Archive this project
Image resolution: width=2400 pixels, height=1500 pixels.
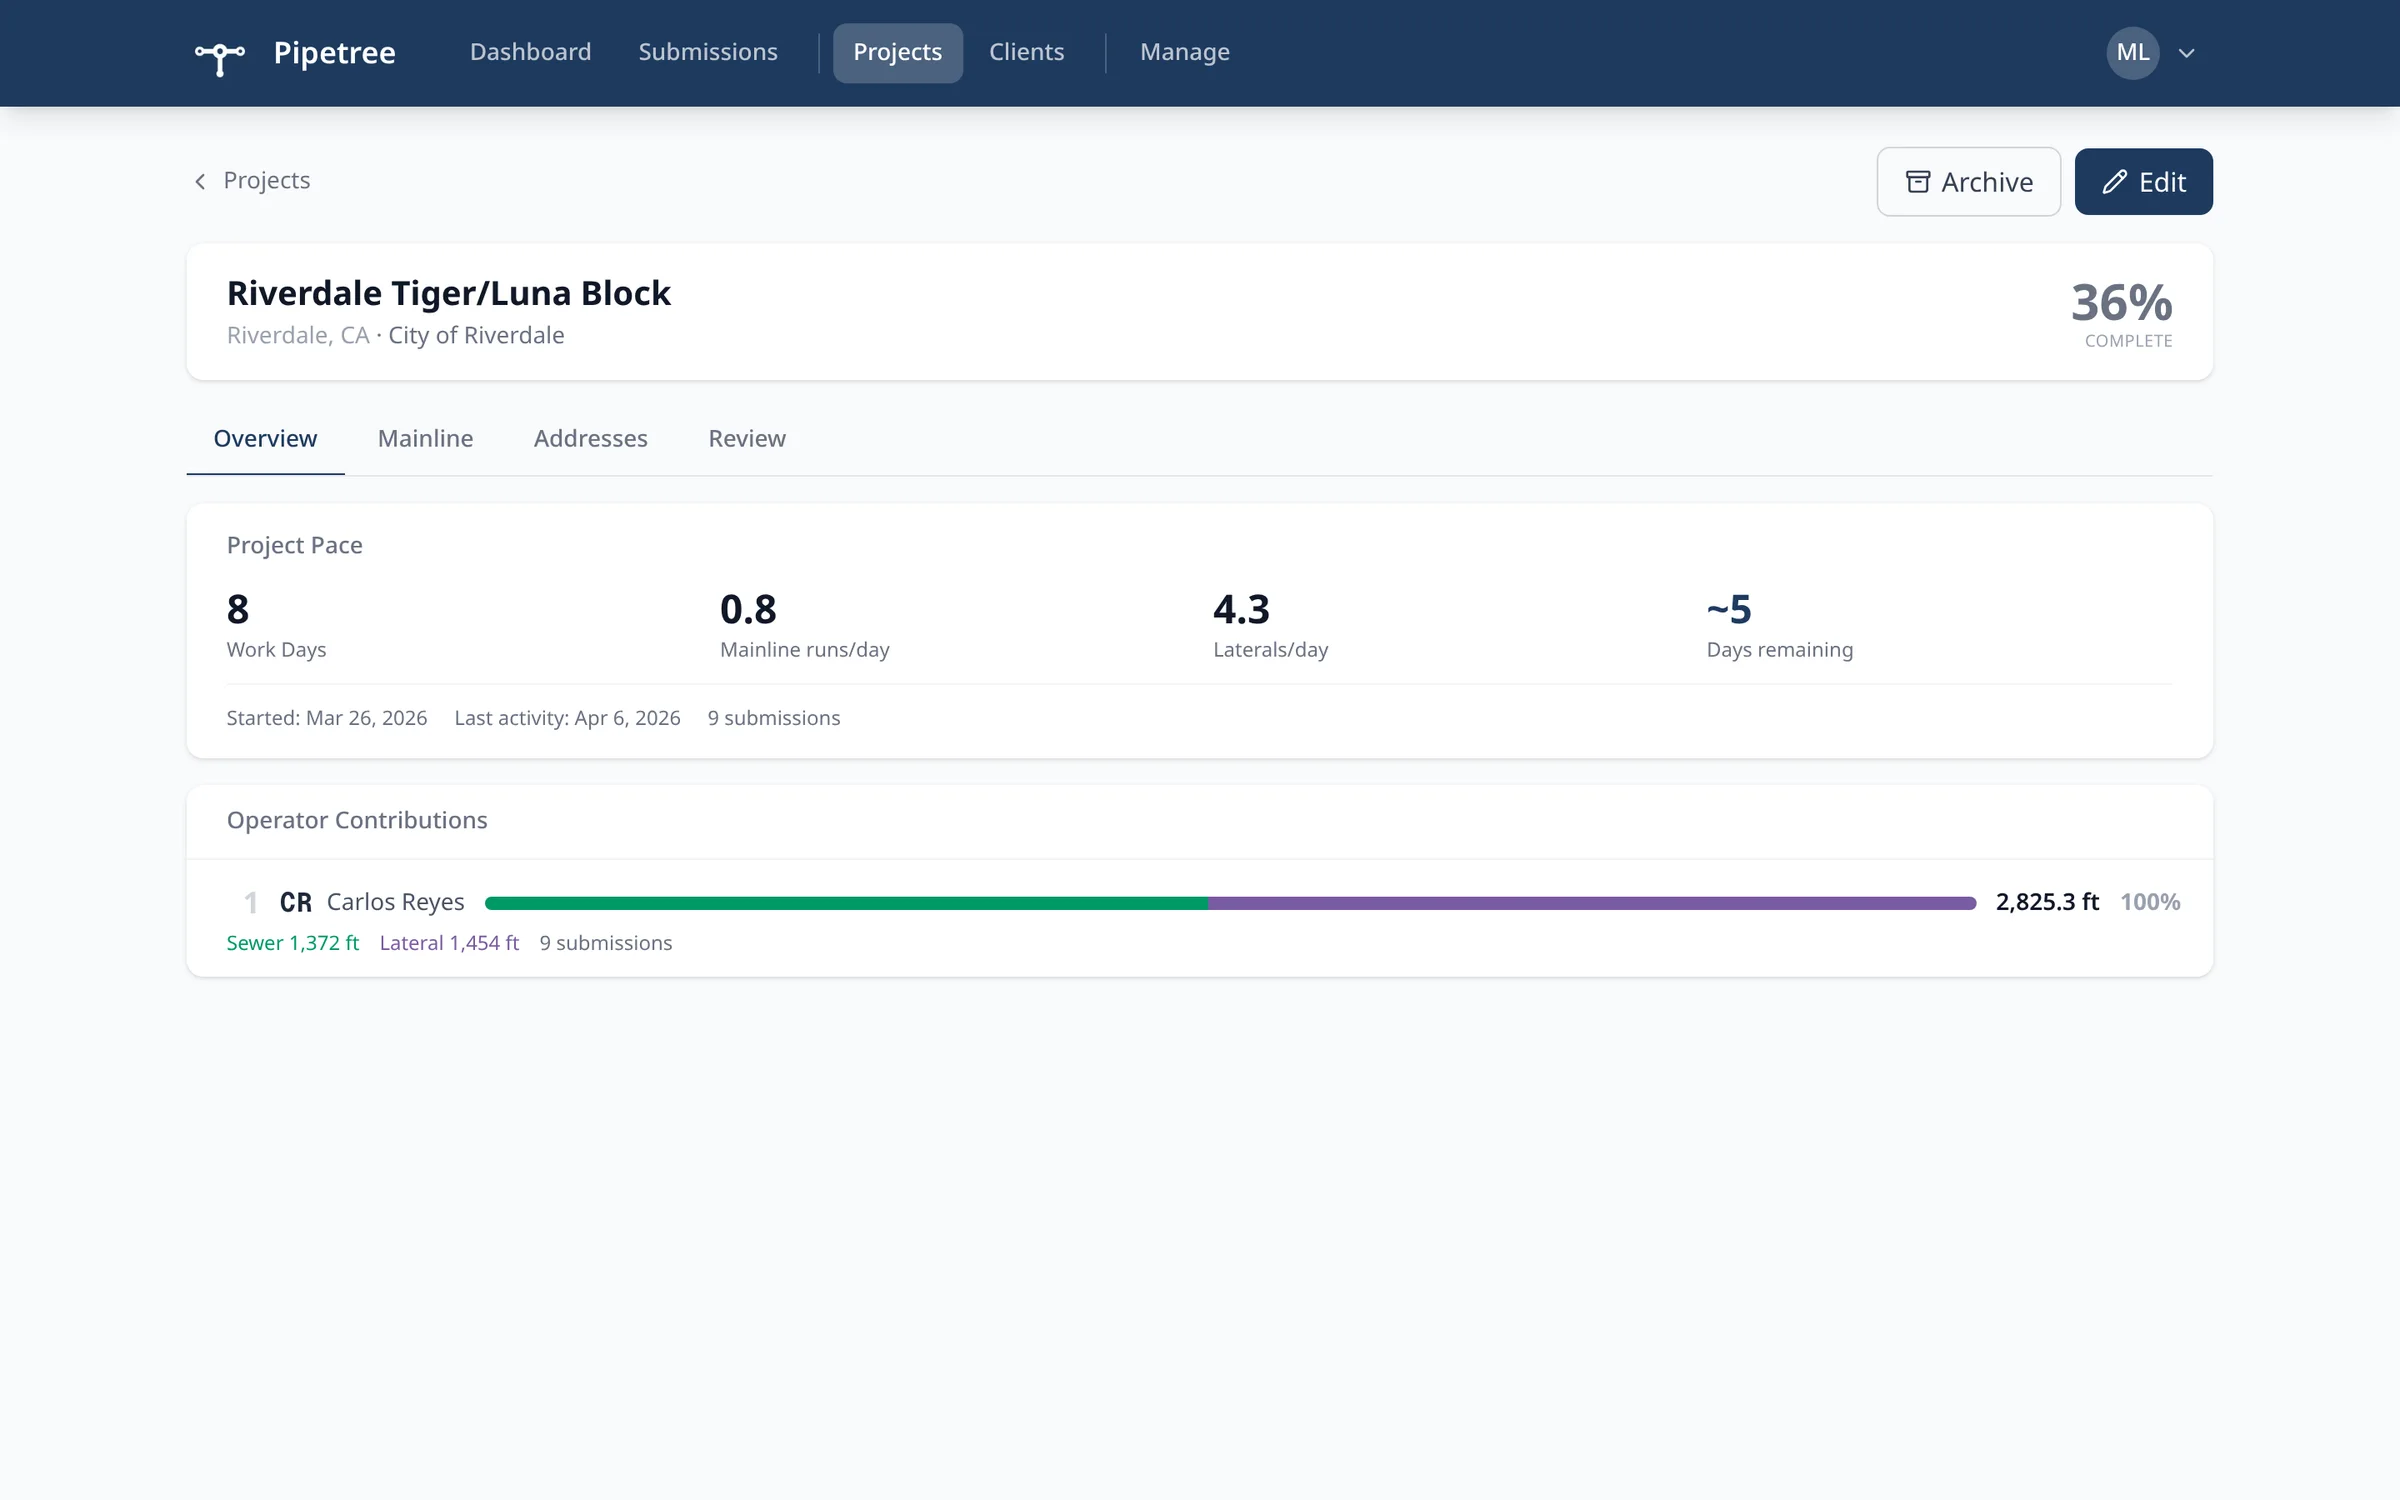click(1968, 182)
